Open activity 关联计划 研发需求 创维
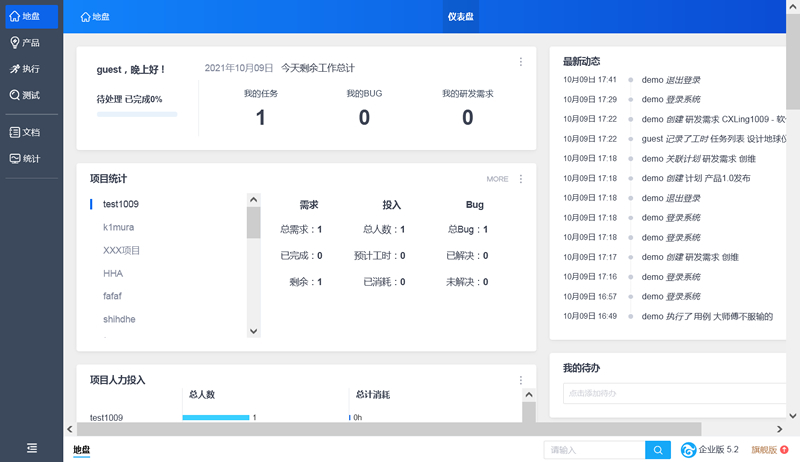800x462 pixels. pos(698,159)
